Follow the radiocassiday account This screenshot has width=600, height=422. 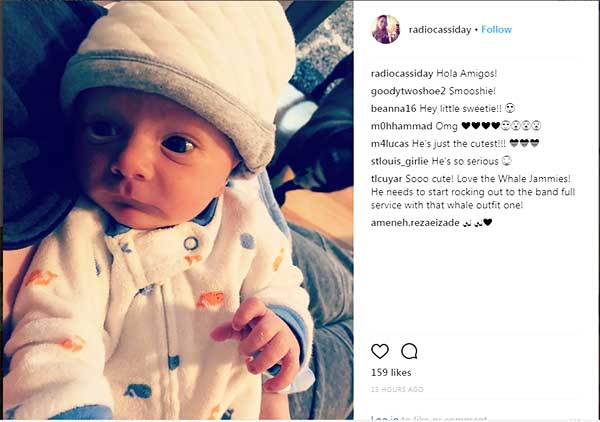tap(496, 29)
